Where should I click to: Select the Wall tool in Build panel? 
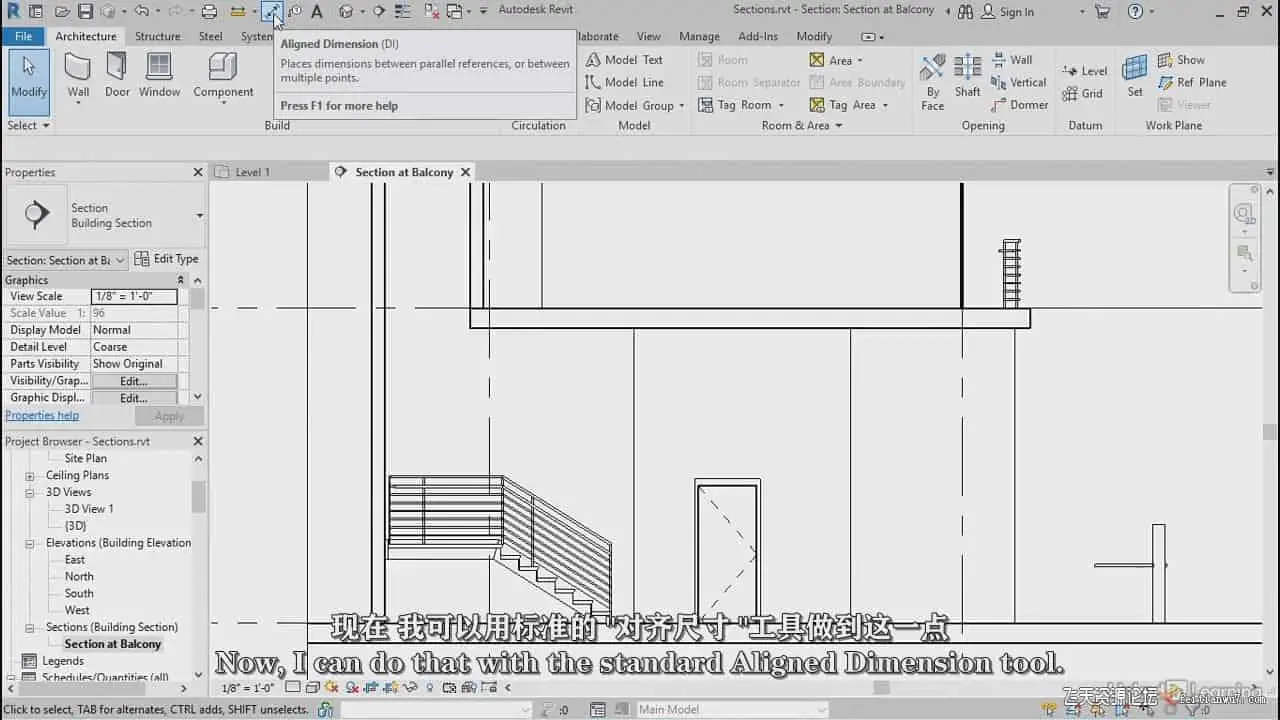pos(78,75)
